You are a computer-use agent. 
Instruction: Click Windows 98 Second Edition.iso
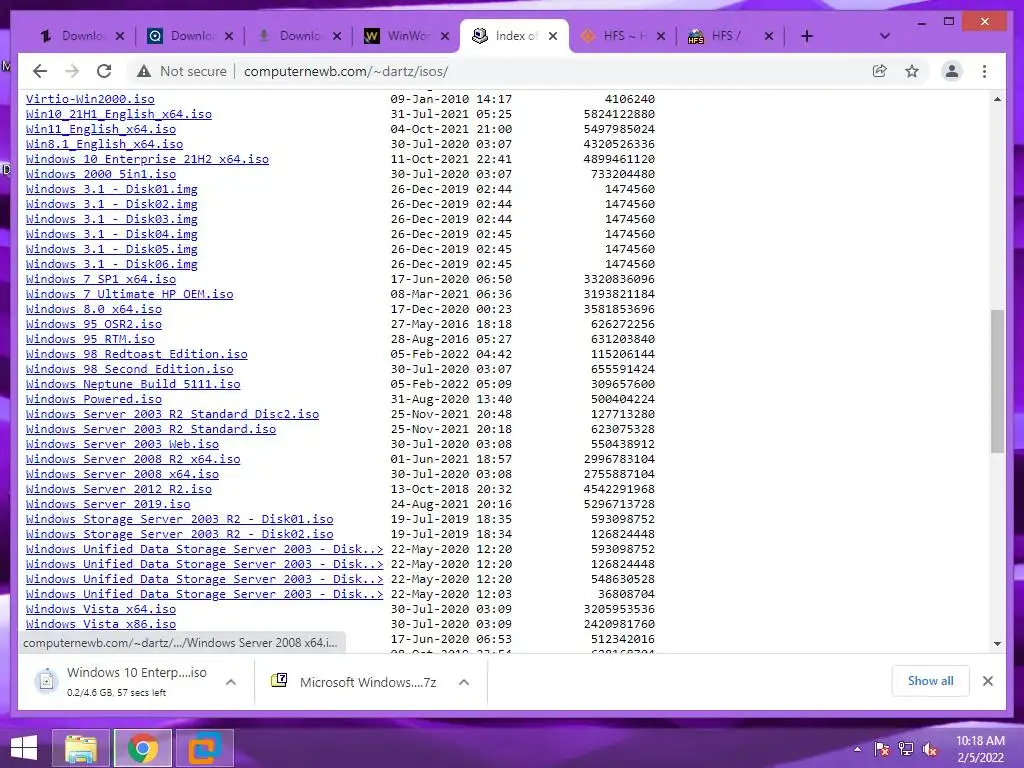point(129,370)
